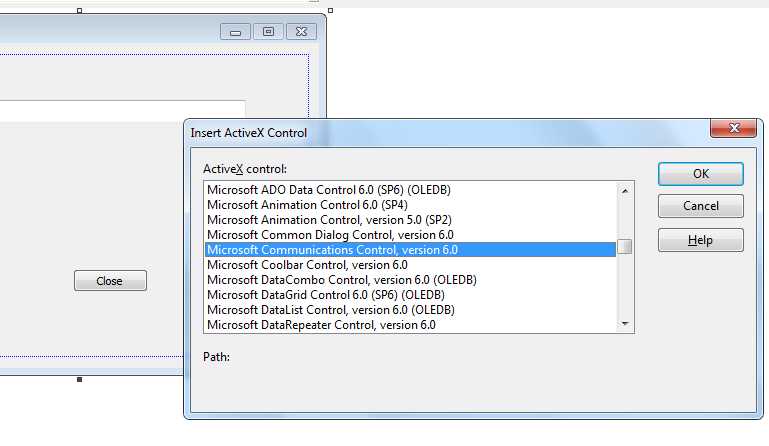Cancel the Insert ActiveX Control dialog
The image size is (769, 446).
(x=700, y=206)
